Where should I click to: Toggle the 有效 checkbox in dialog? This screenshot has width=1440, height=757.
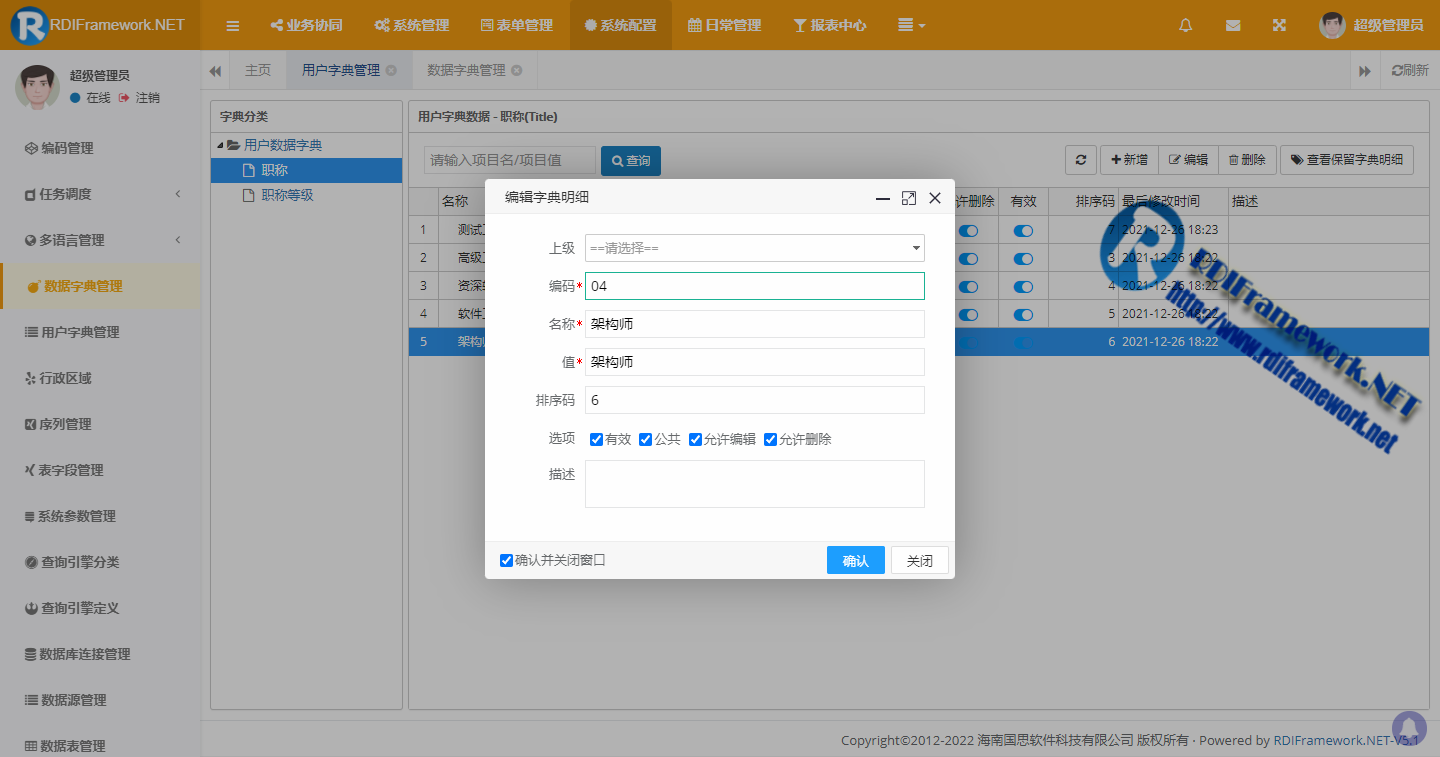[596, 439]
